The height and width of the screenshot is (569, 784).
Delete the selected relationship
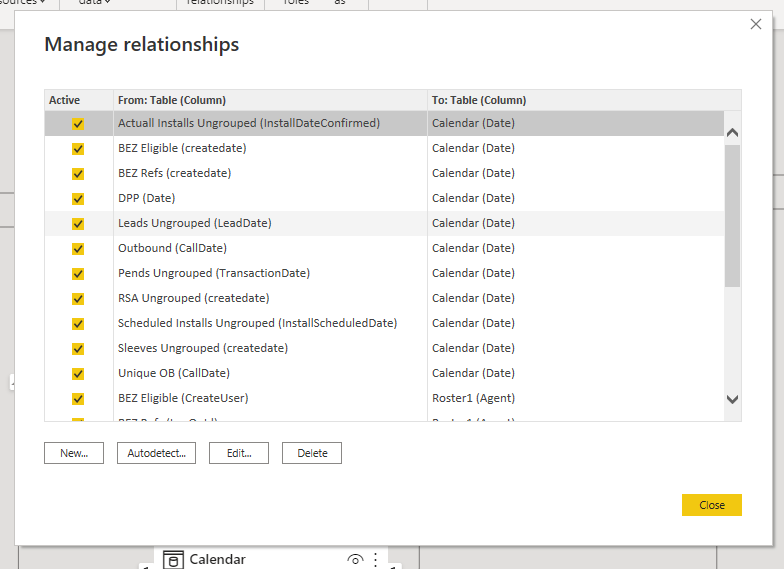(x=312, y=453)
